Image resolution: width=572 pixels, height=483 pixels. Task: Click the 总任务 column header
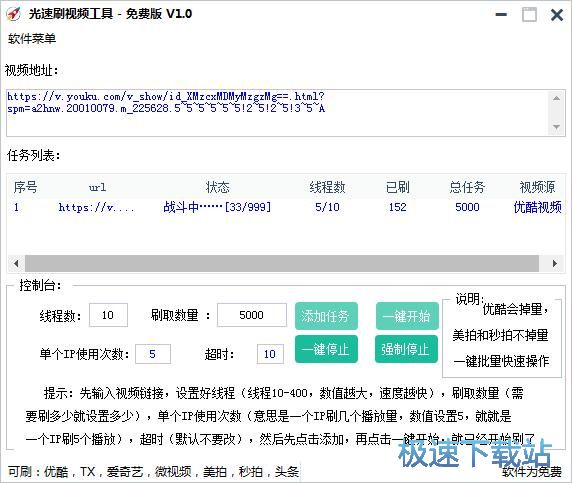pos(467,187)
